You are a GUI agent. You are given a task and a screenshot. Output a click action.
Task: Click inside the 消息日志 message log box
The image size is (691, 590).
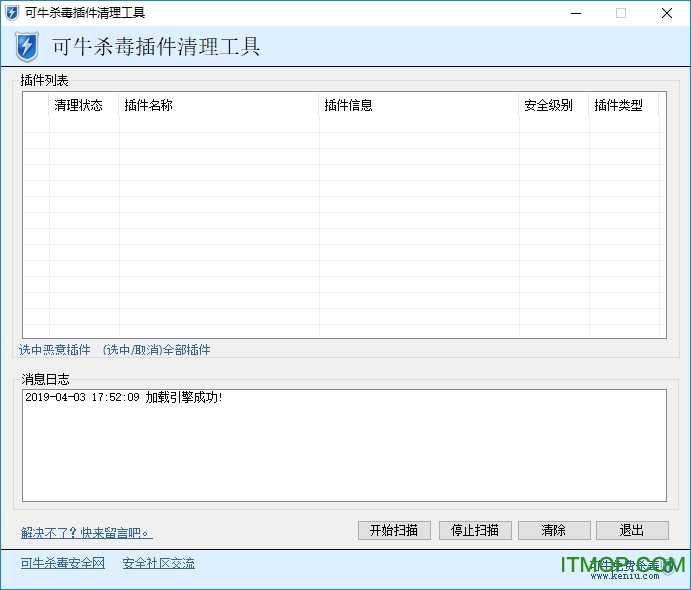344,445
